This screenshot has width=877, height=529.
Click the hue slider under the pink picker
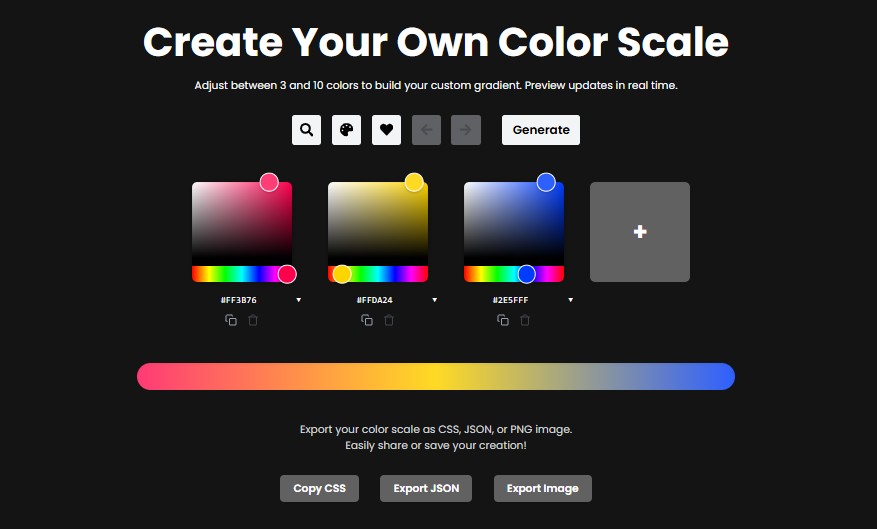pyautogui.click(x=242, y=274)
